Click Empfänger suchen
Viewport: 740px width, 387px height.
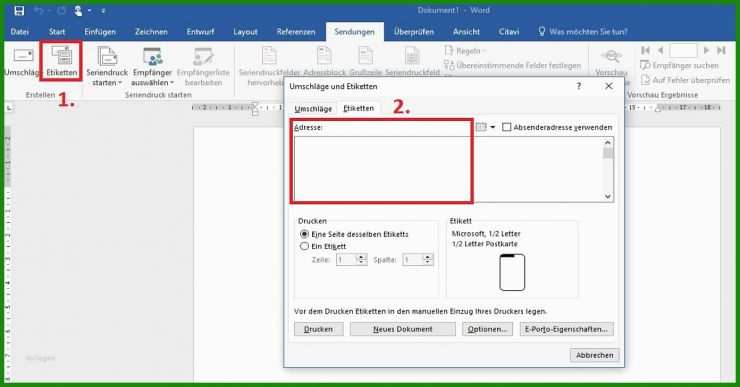(x=679, y=65)
